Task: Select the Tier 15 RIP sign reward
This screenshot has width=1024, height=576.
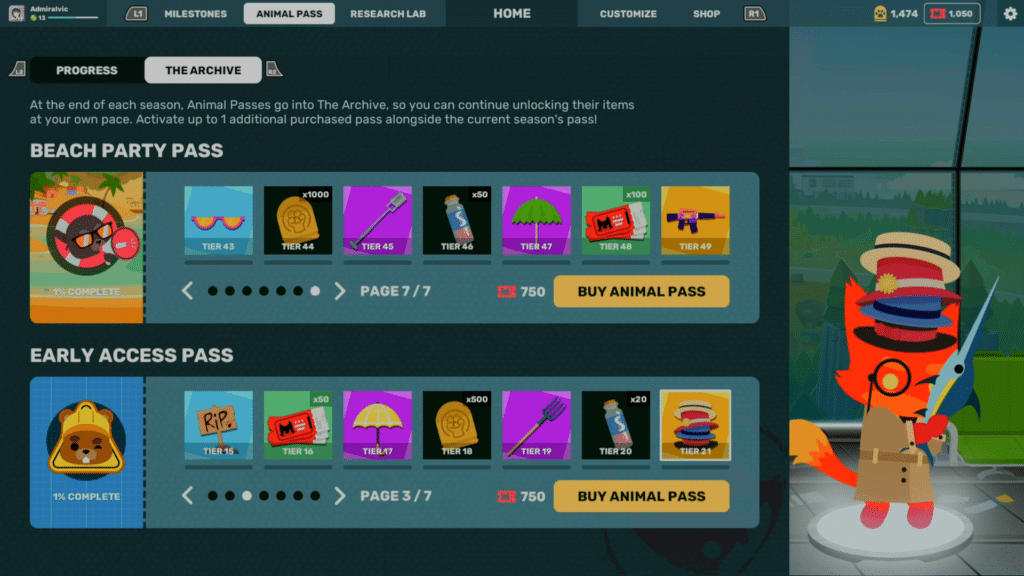Action: point(218,425)
